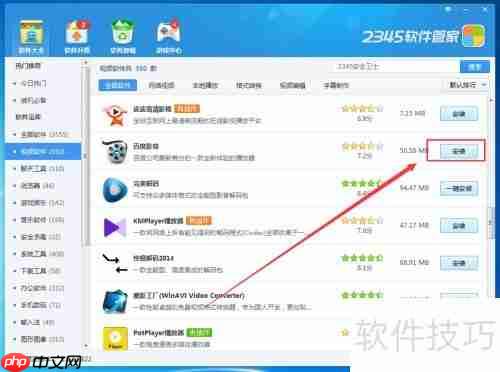This screenshot has width=500, height=372.
Task: Click the star rating of KMPlayer播放器
Action: (x=362, y=220)
